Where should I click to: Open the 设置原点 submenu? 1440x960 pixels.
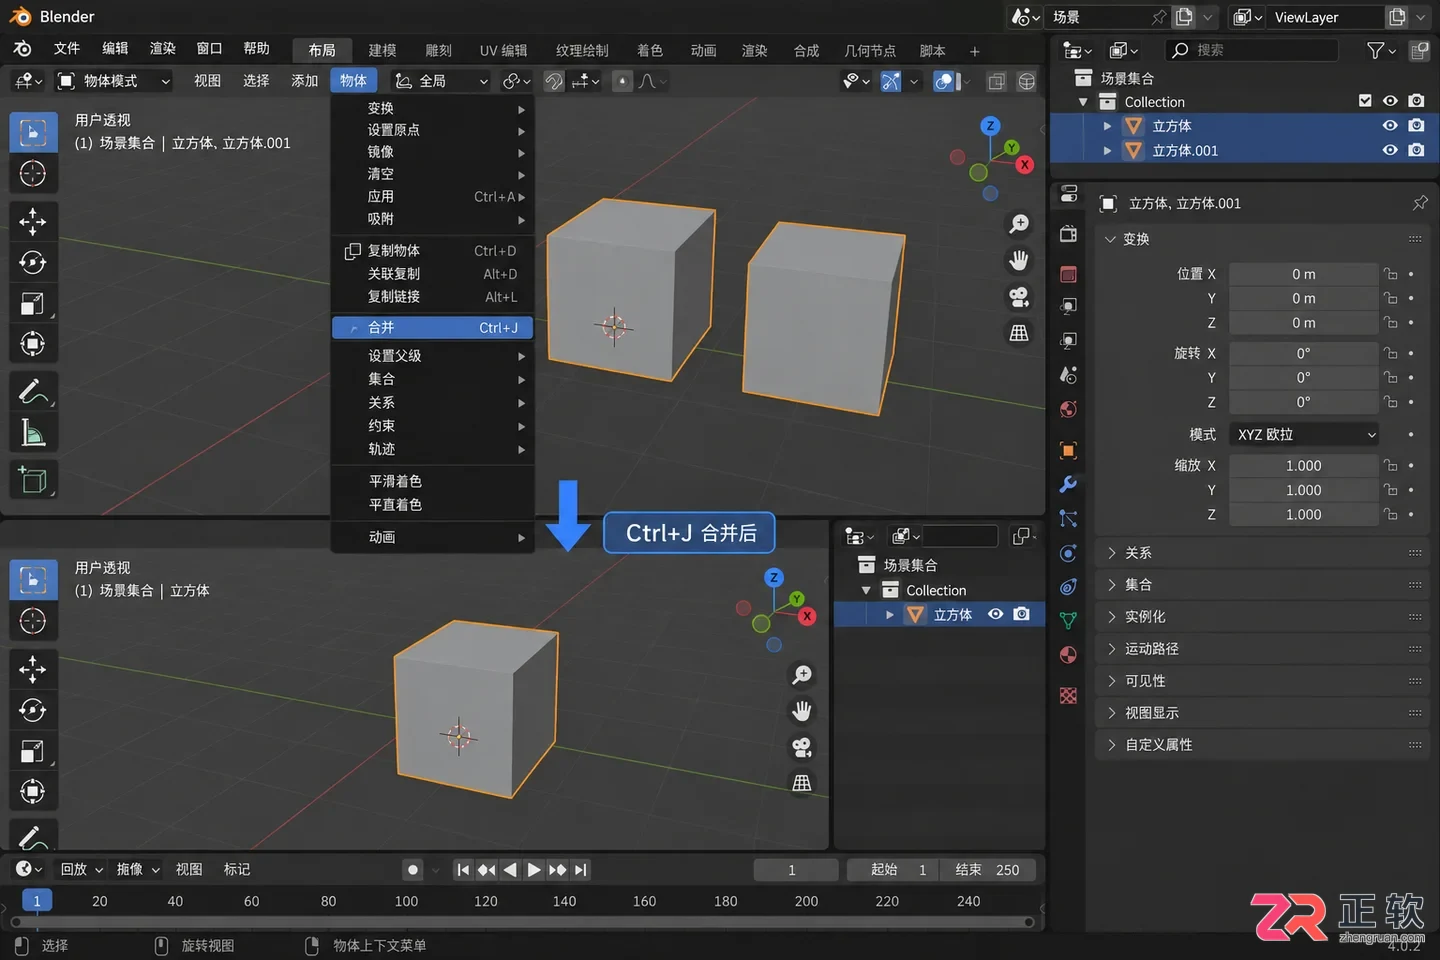pyautogui.click(x=432, y=130)
